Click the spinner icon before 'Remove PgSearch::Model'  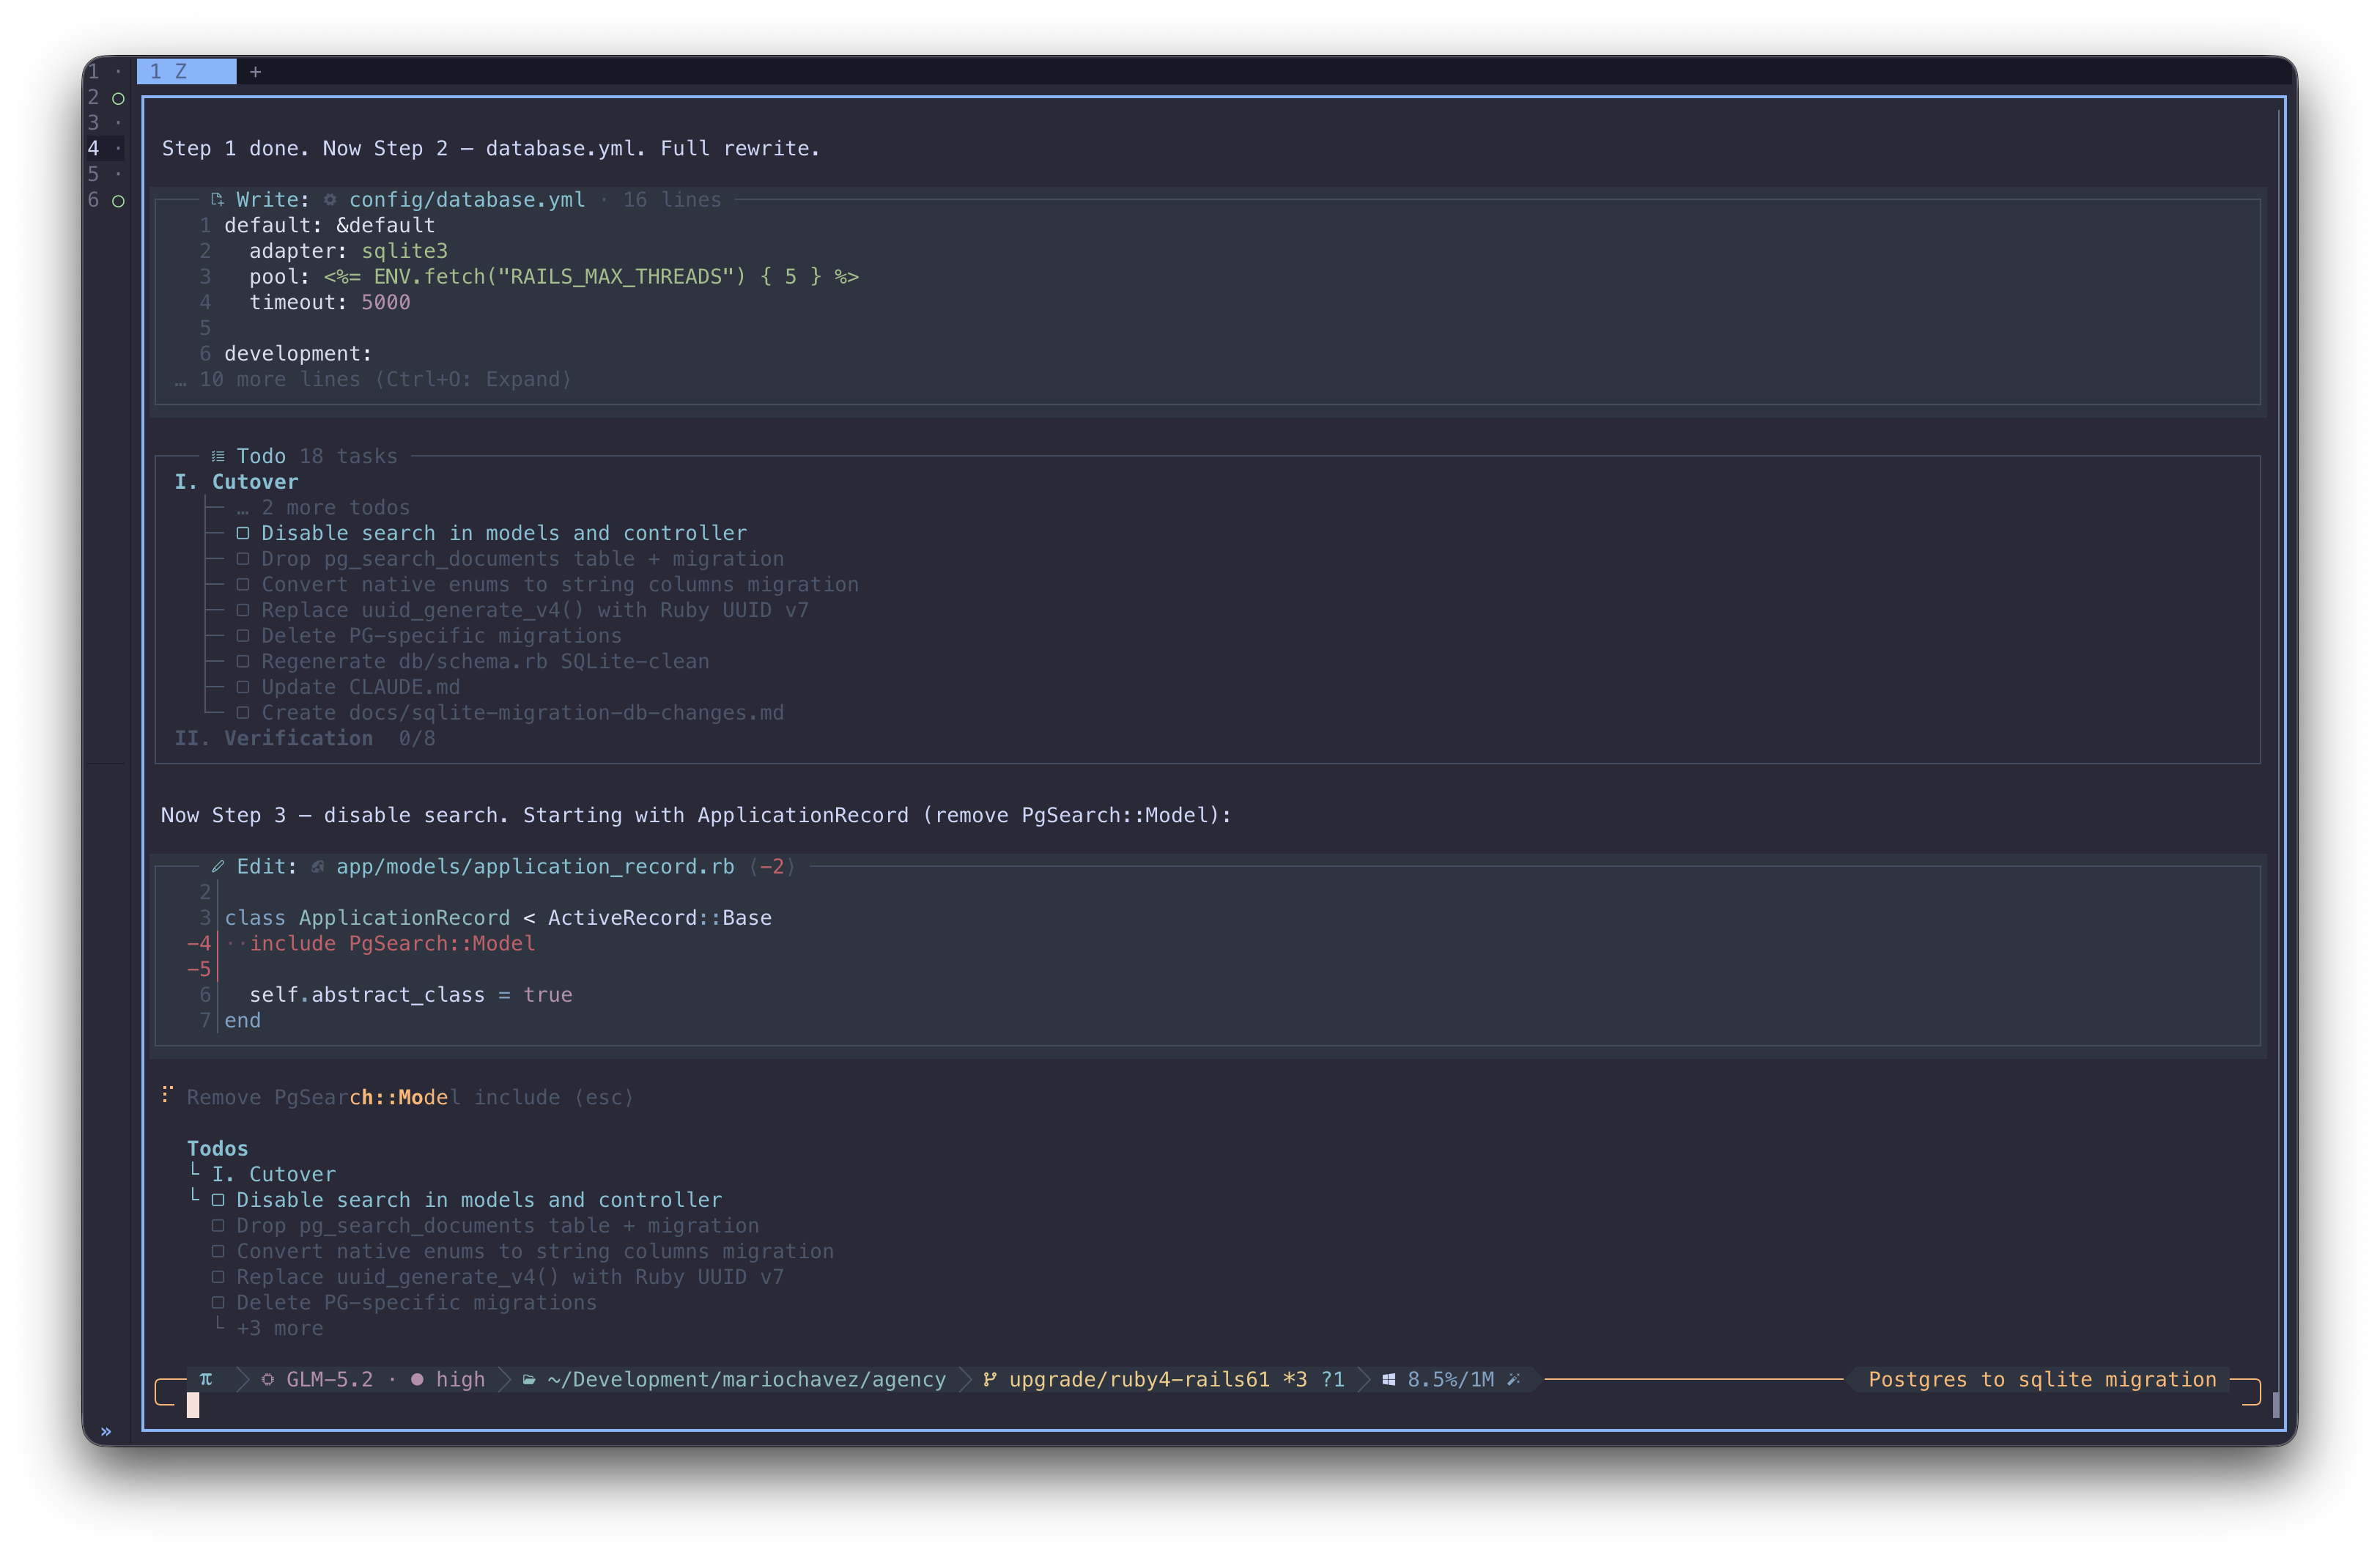click(x=168, y=1094)
